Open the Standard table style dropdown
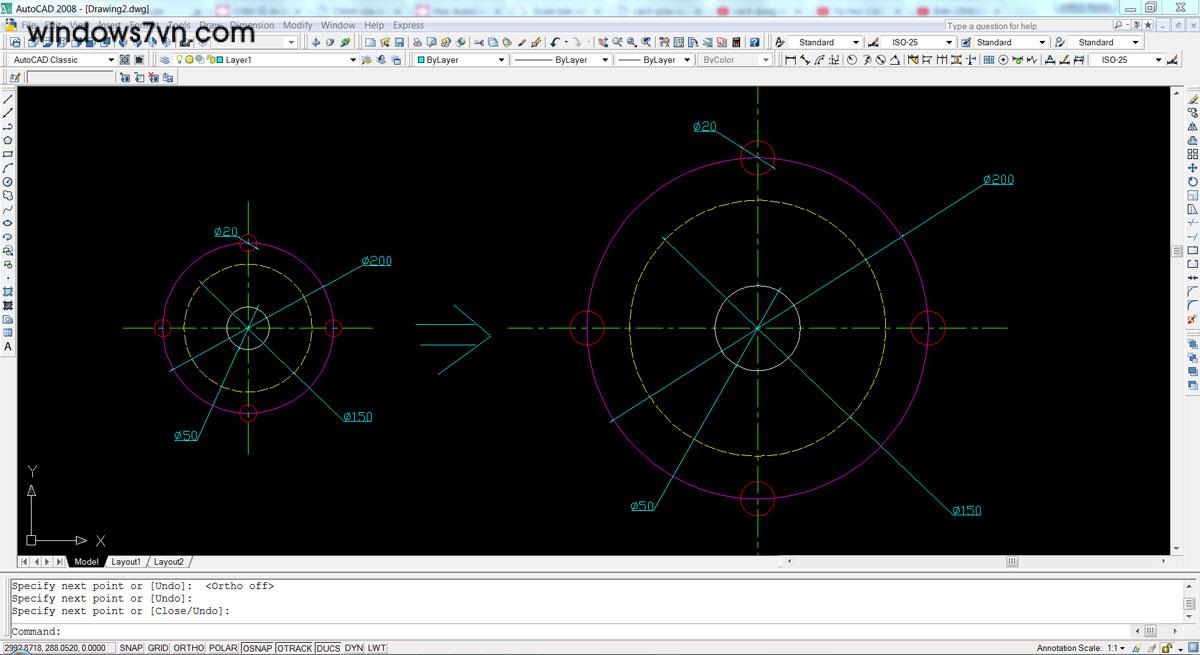 [x=1011, y=42]
